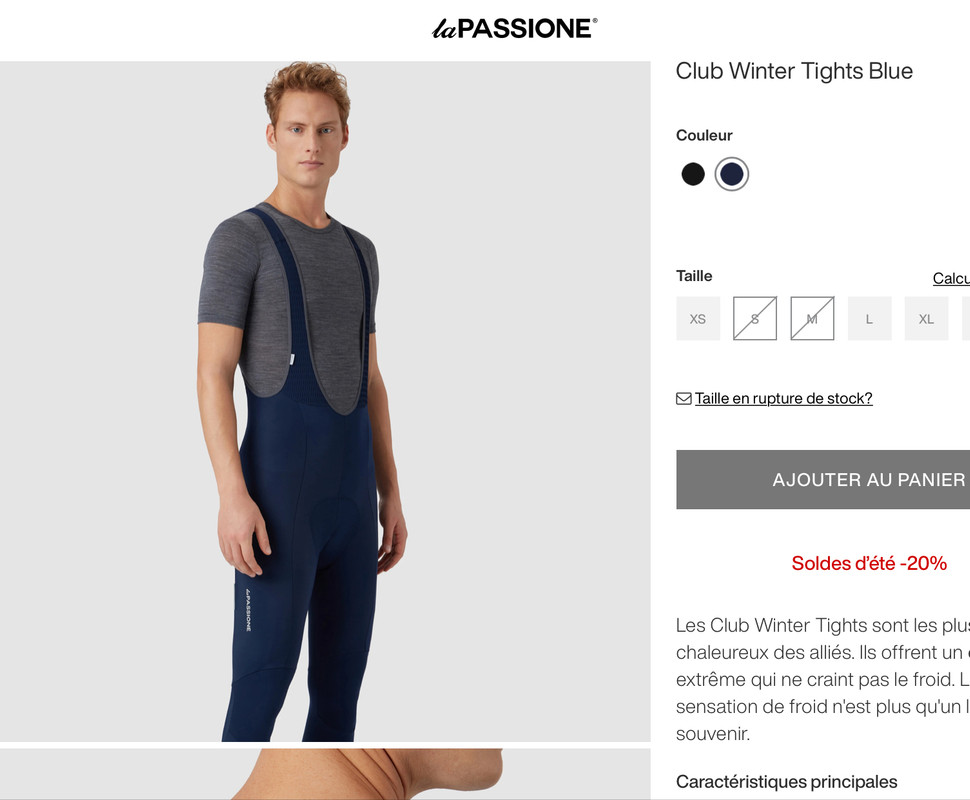Choose size XS
Screen dimensions: 970x800
[x=698, y=319]
